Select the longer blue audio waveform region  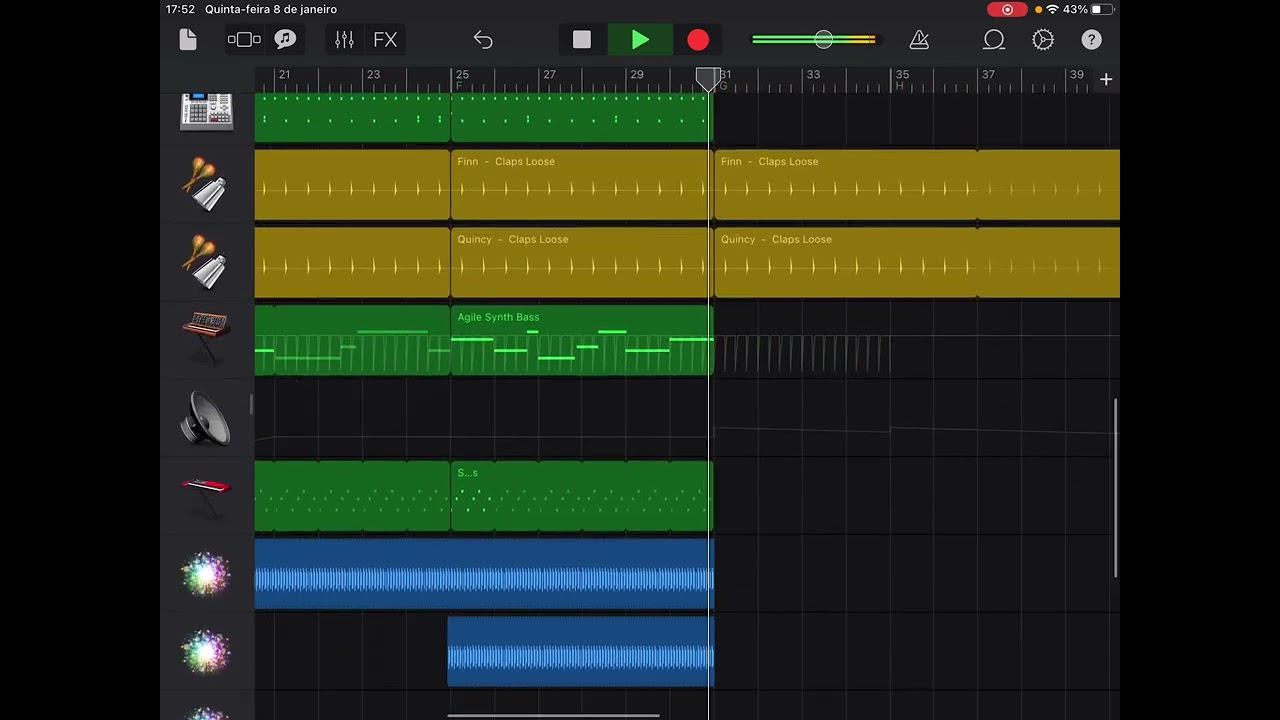click(484, 574)
